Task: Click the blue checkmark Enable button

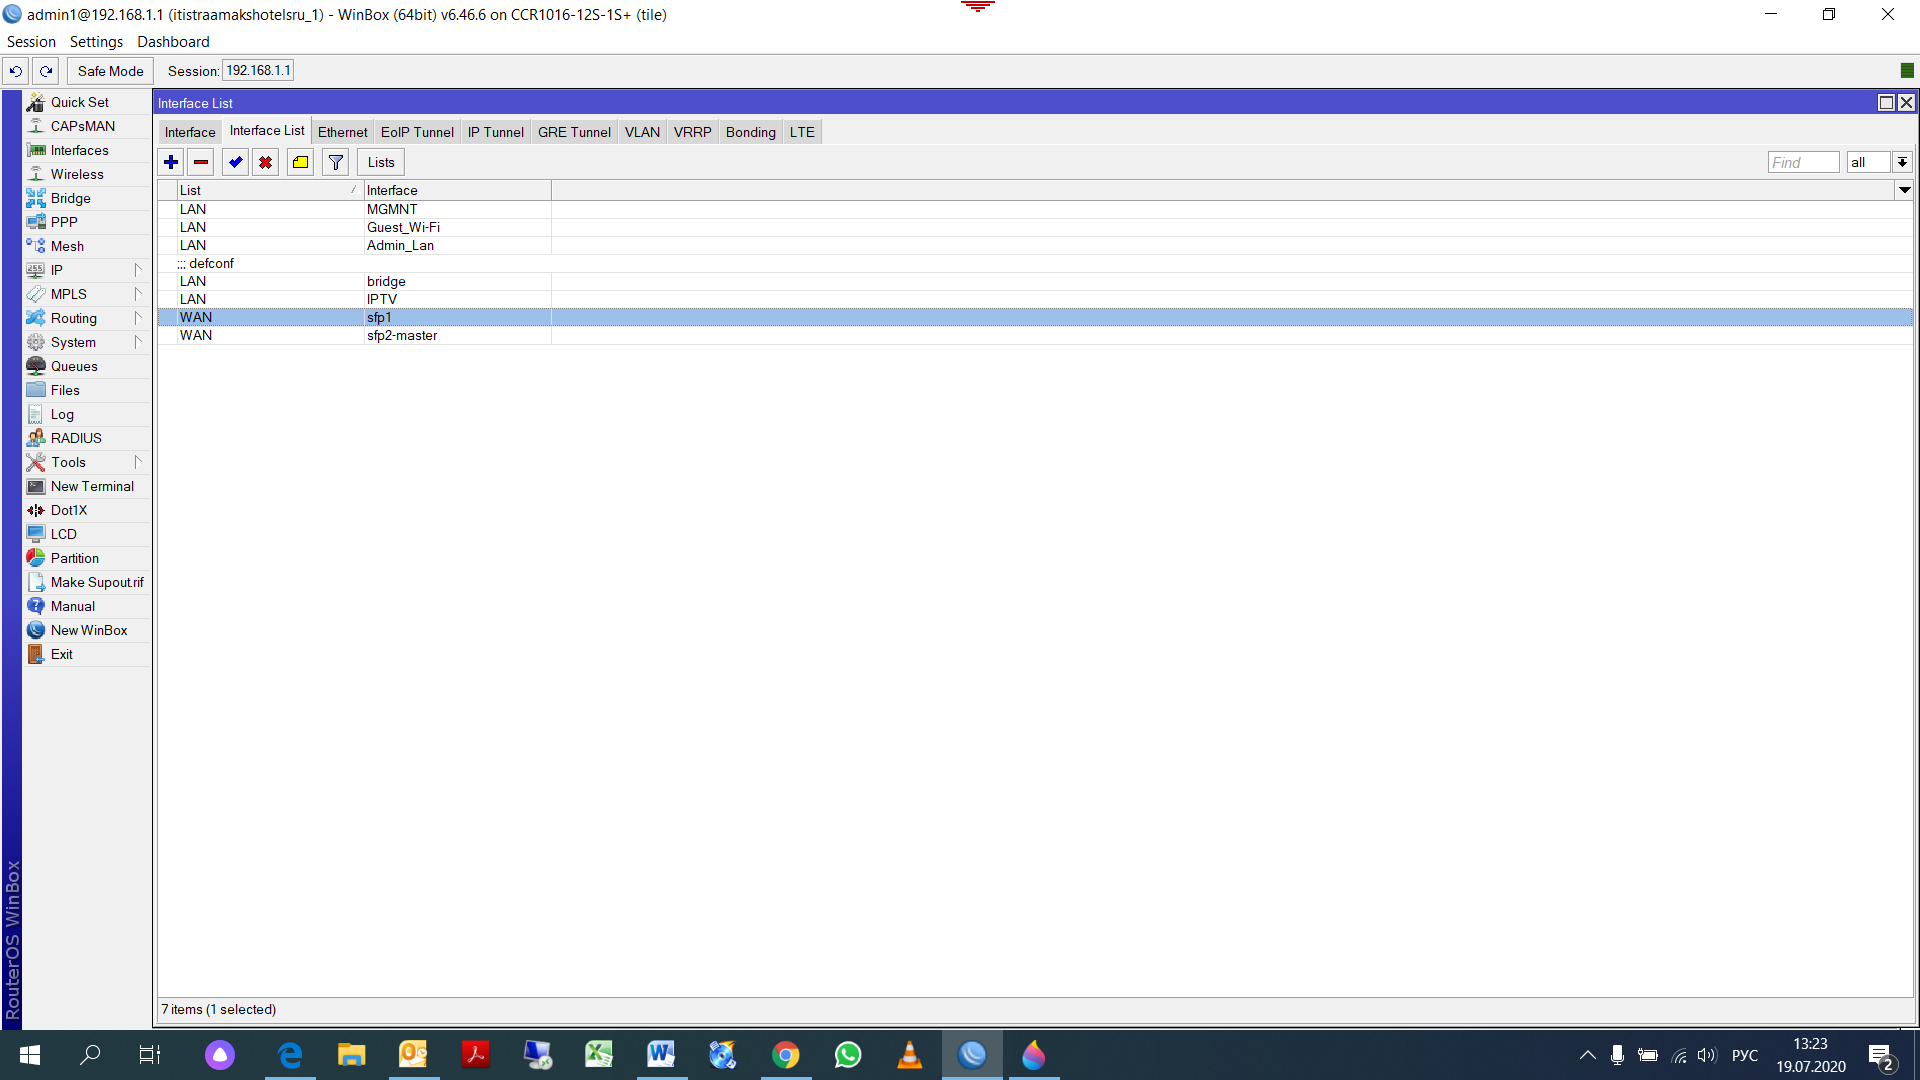Action: point(235,162)
